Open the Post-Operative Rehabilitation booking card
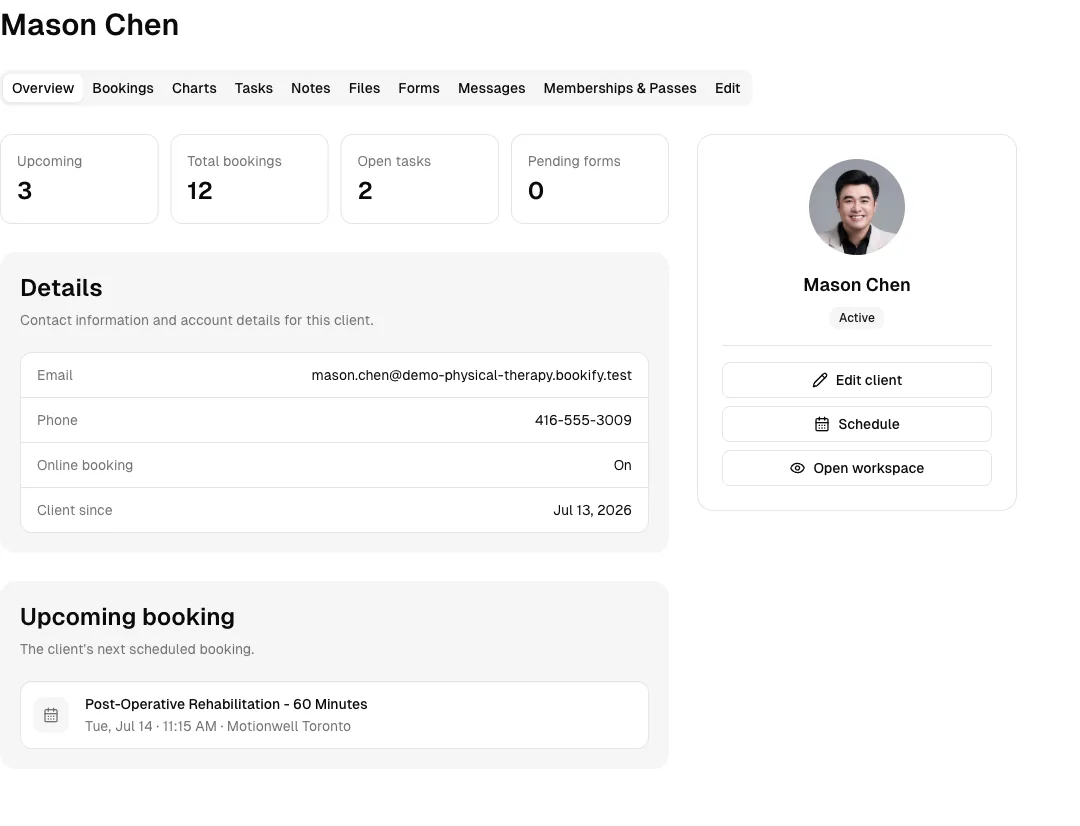 point(334,715)
